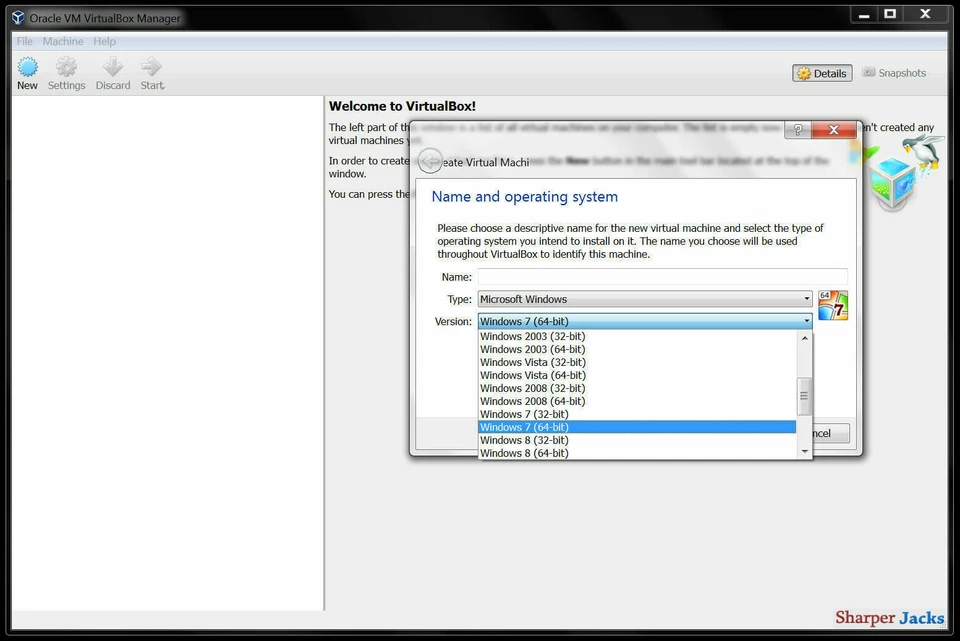
Task: Open the Machine menu
Action: (63, 41)
